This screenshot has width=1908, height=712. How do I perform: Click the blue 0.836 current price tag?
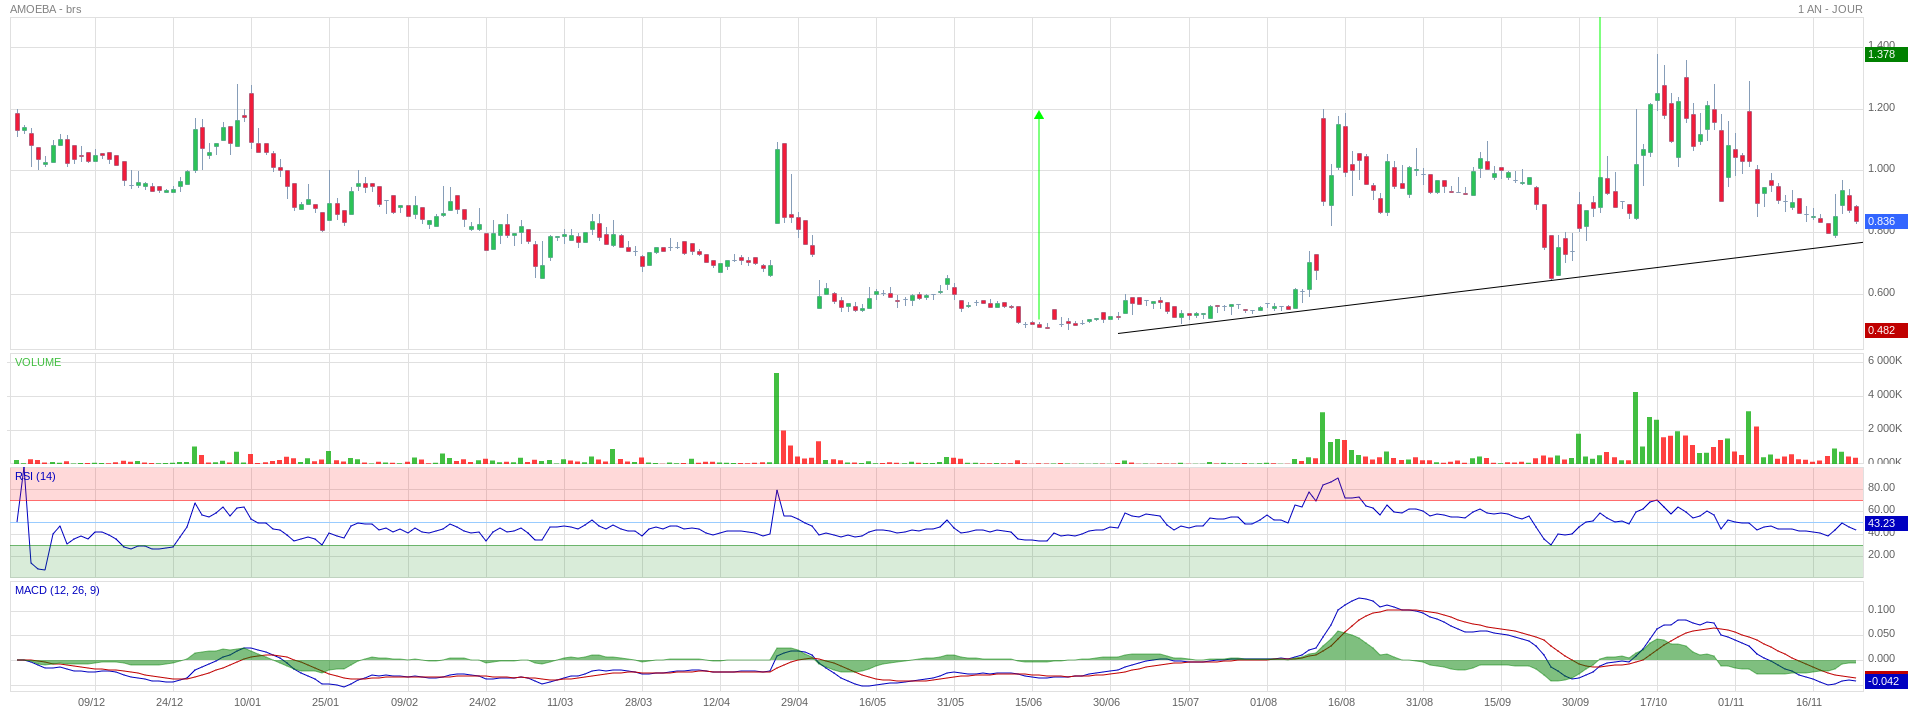(1884, 221)
